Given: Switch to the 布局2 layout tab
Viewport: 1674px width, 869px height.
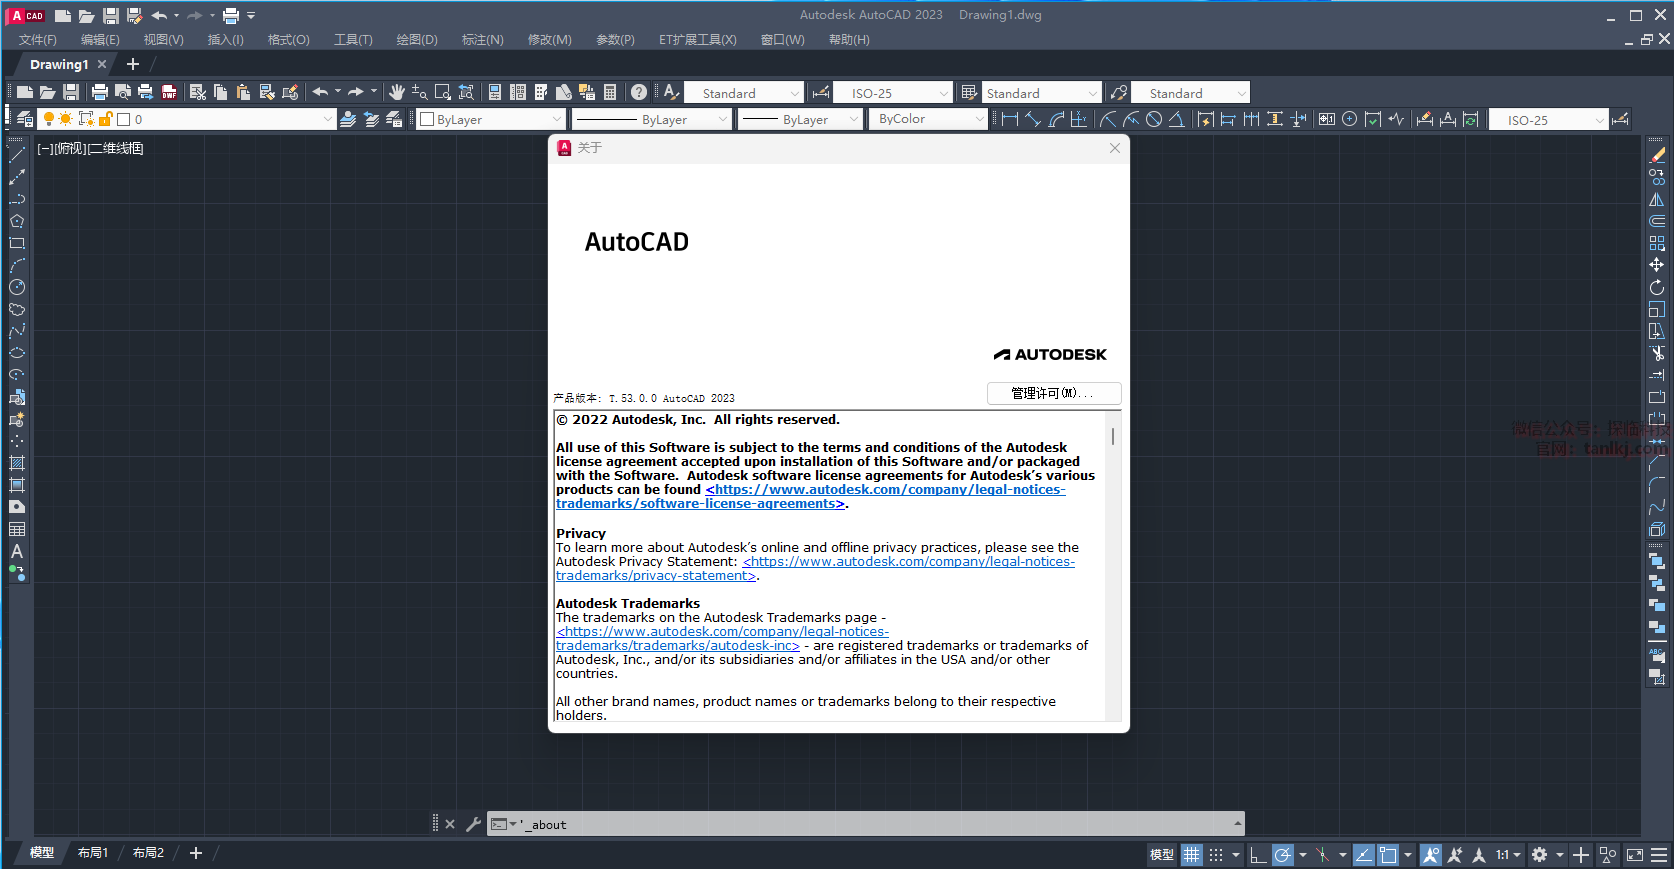Looking at the screenshot, I should pos(148,853).
